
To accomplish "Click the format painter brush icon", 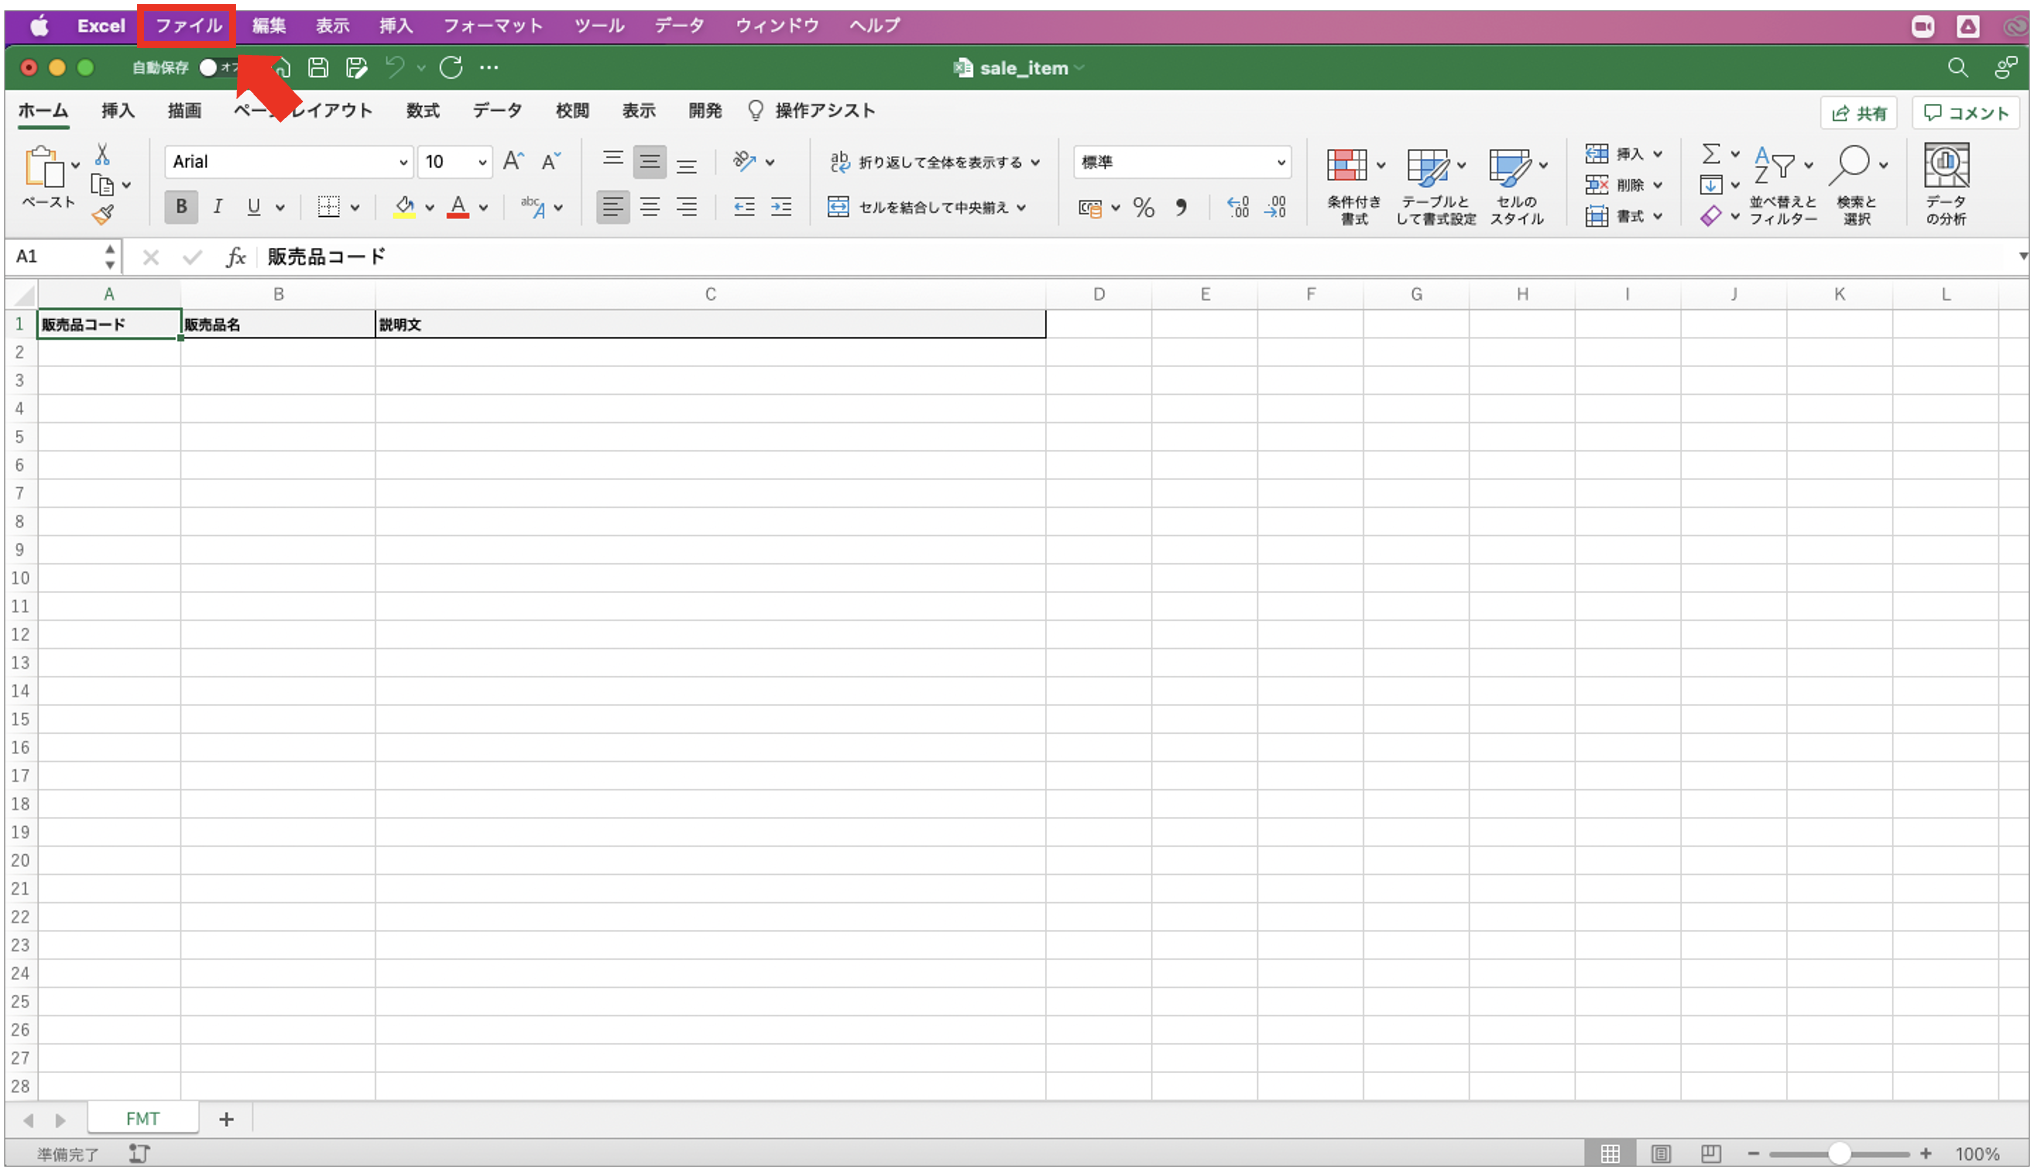I will tap(102, 215).
